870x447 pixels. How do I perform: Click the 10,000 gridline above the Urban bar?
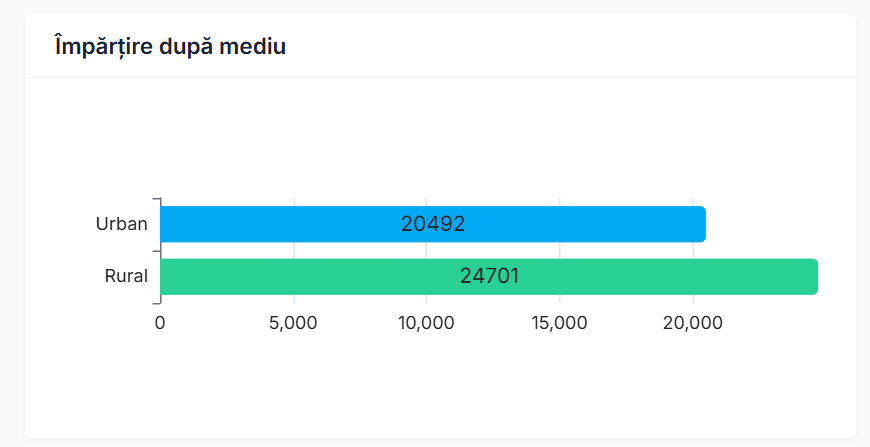point(427,202)
